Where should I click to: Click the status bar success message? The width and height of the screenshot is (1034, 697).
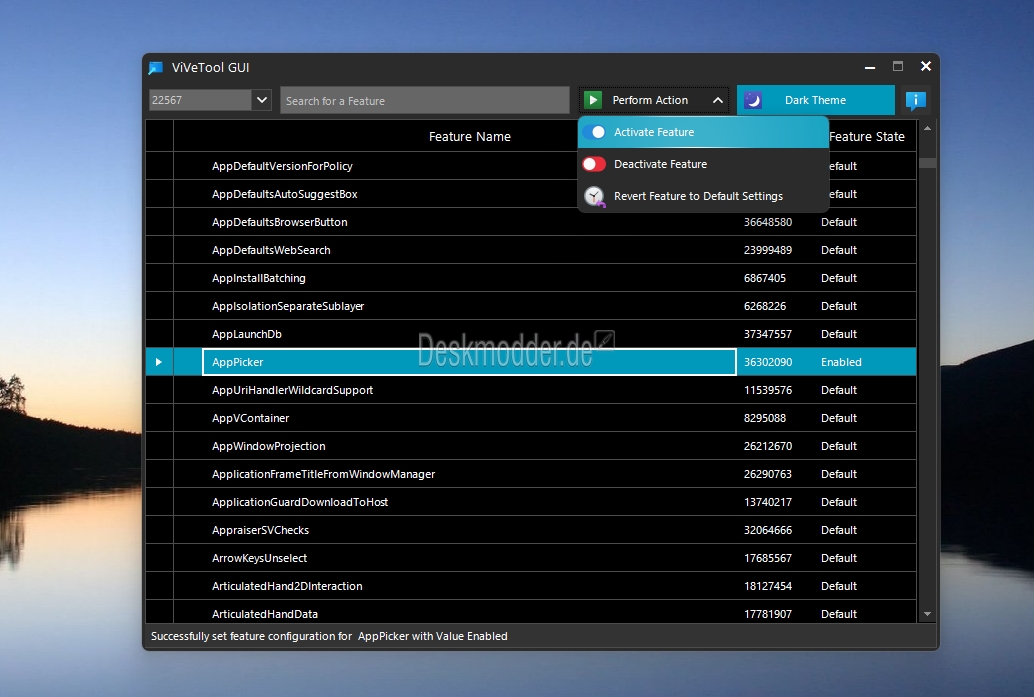(329, 636)
